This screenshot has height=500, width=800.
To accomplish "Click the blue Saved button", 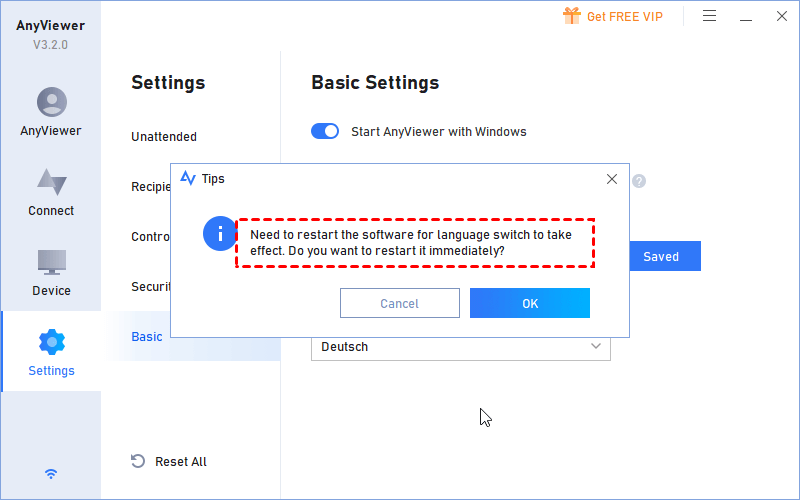I will [x=665, y=256].
